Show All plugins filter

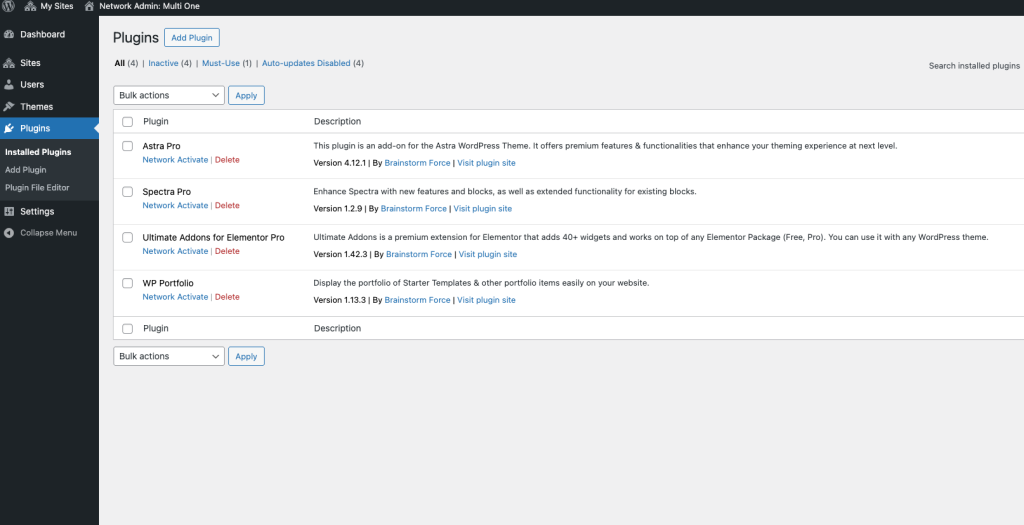(x=120, y=63)
